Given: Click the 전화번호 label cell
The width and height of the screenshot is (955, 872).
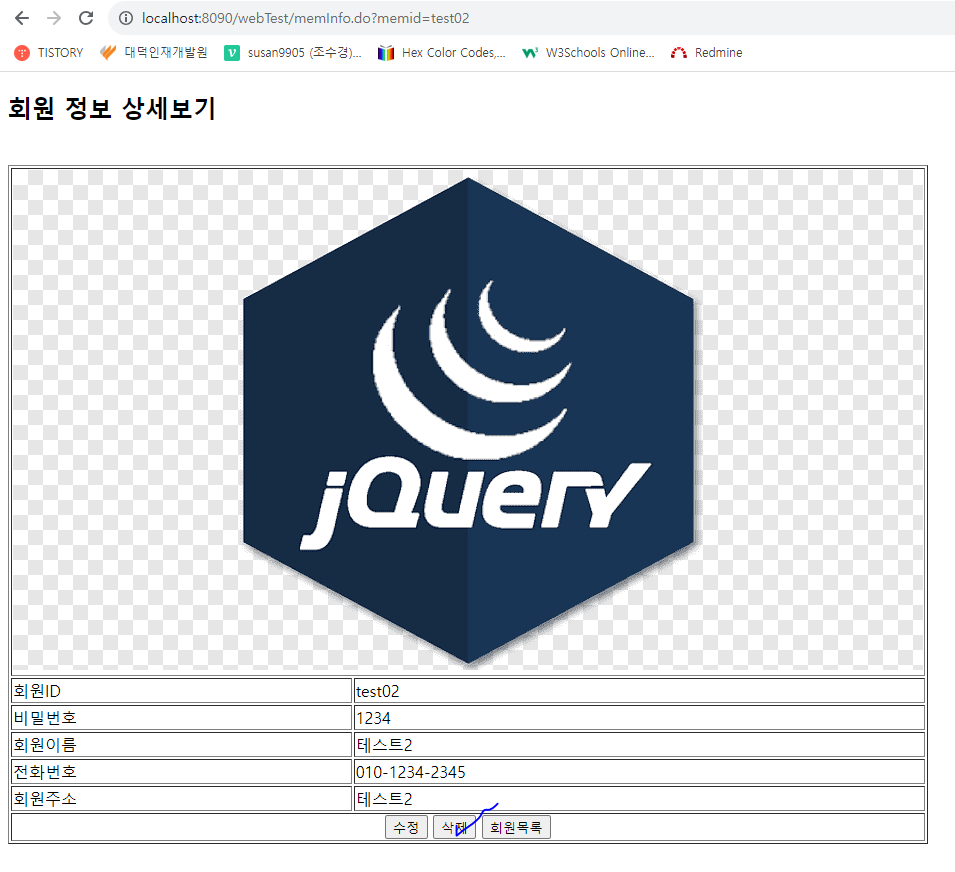Looking at the screenshot, I should pos(181,772).
